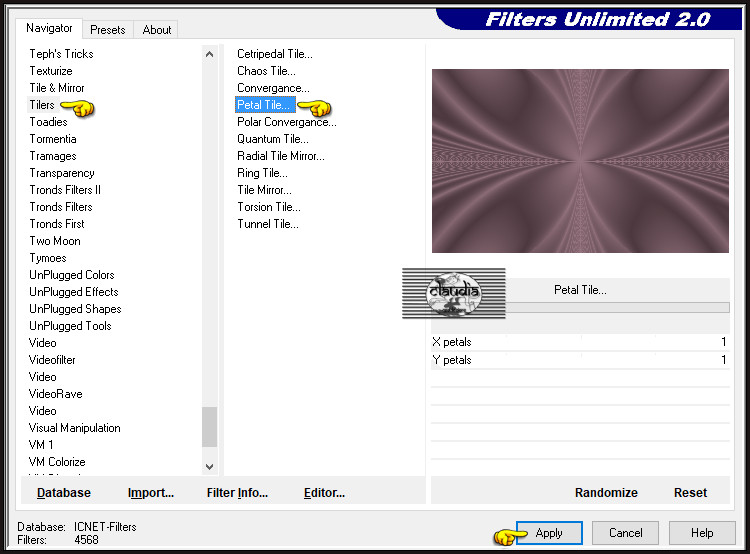
Task: Select Tymoes category
Action: pyautogui.click(x=48, y=258)
